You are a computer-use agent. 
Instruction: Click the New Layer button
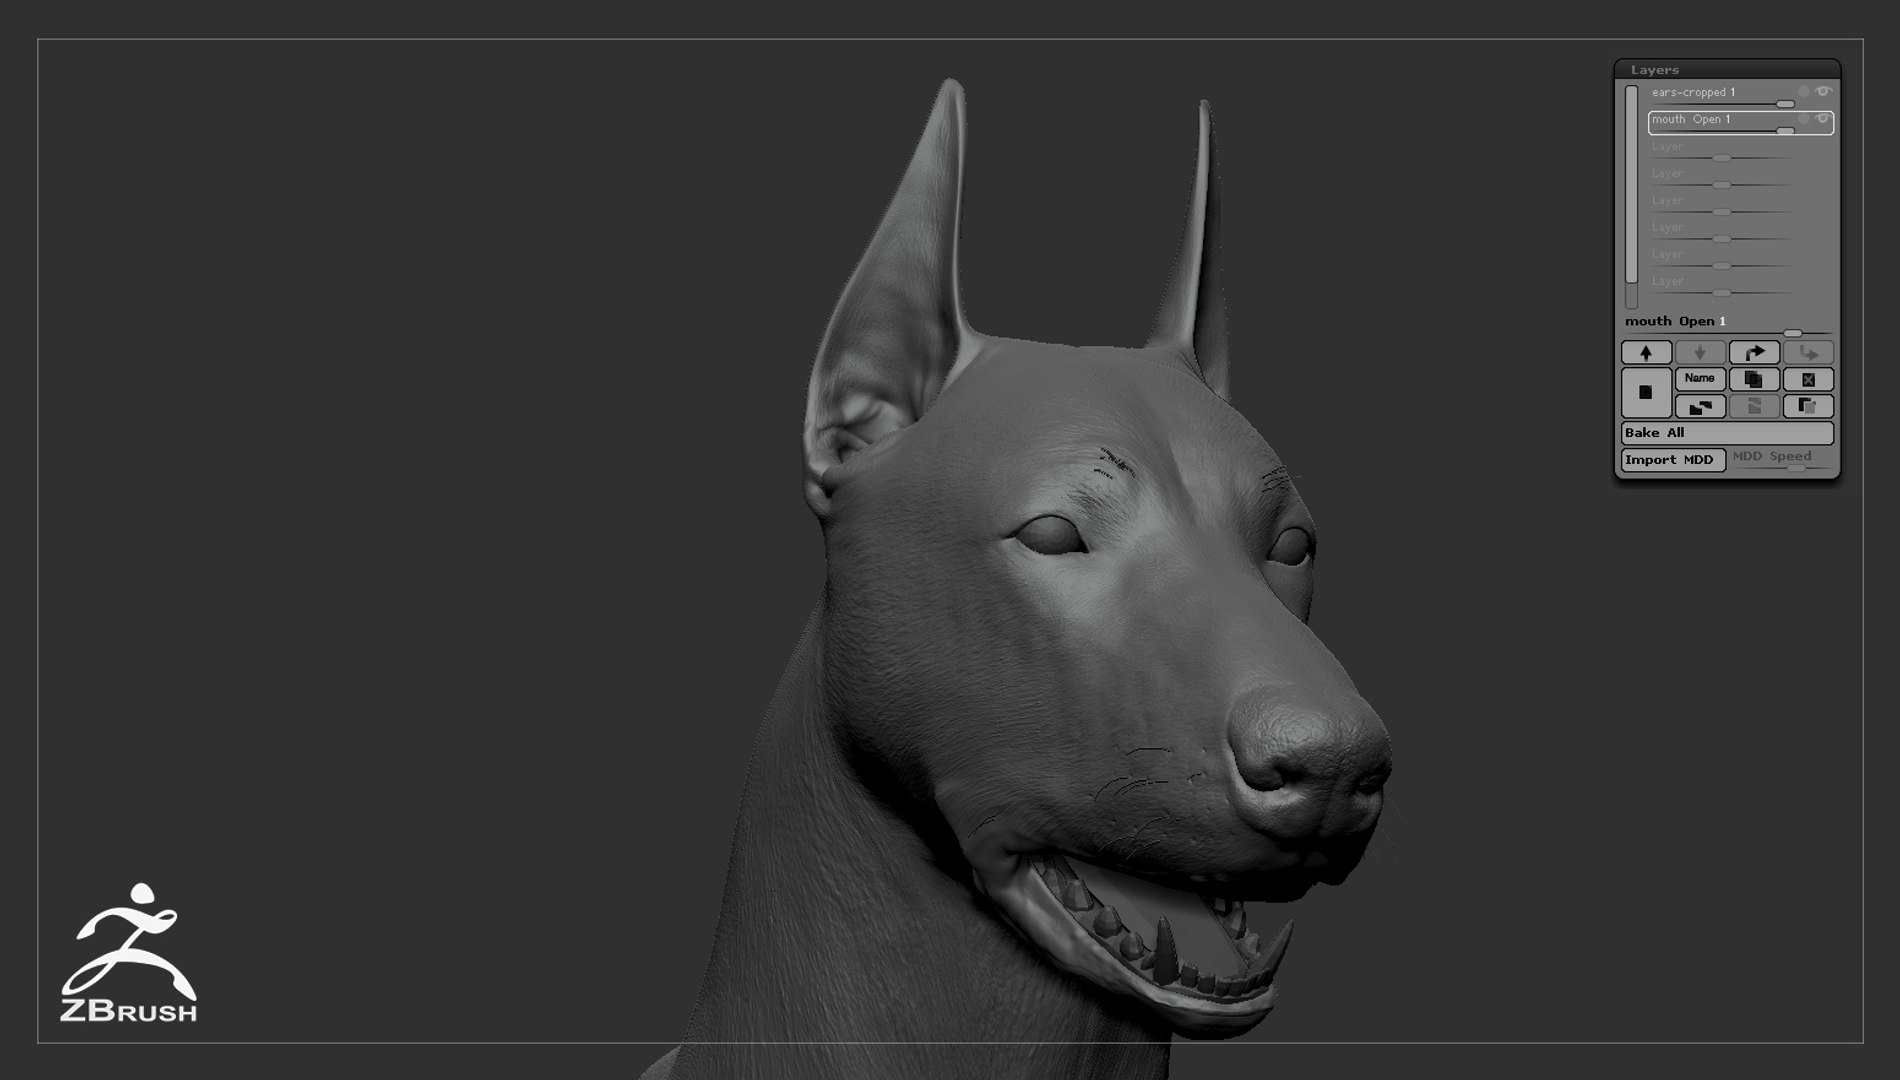pos(1645,392)
